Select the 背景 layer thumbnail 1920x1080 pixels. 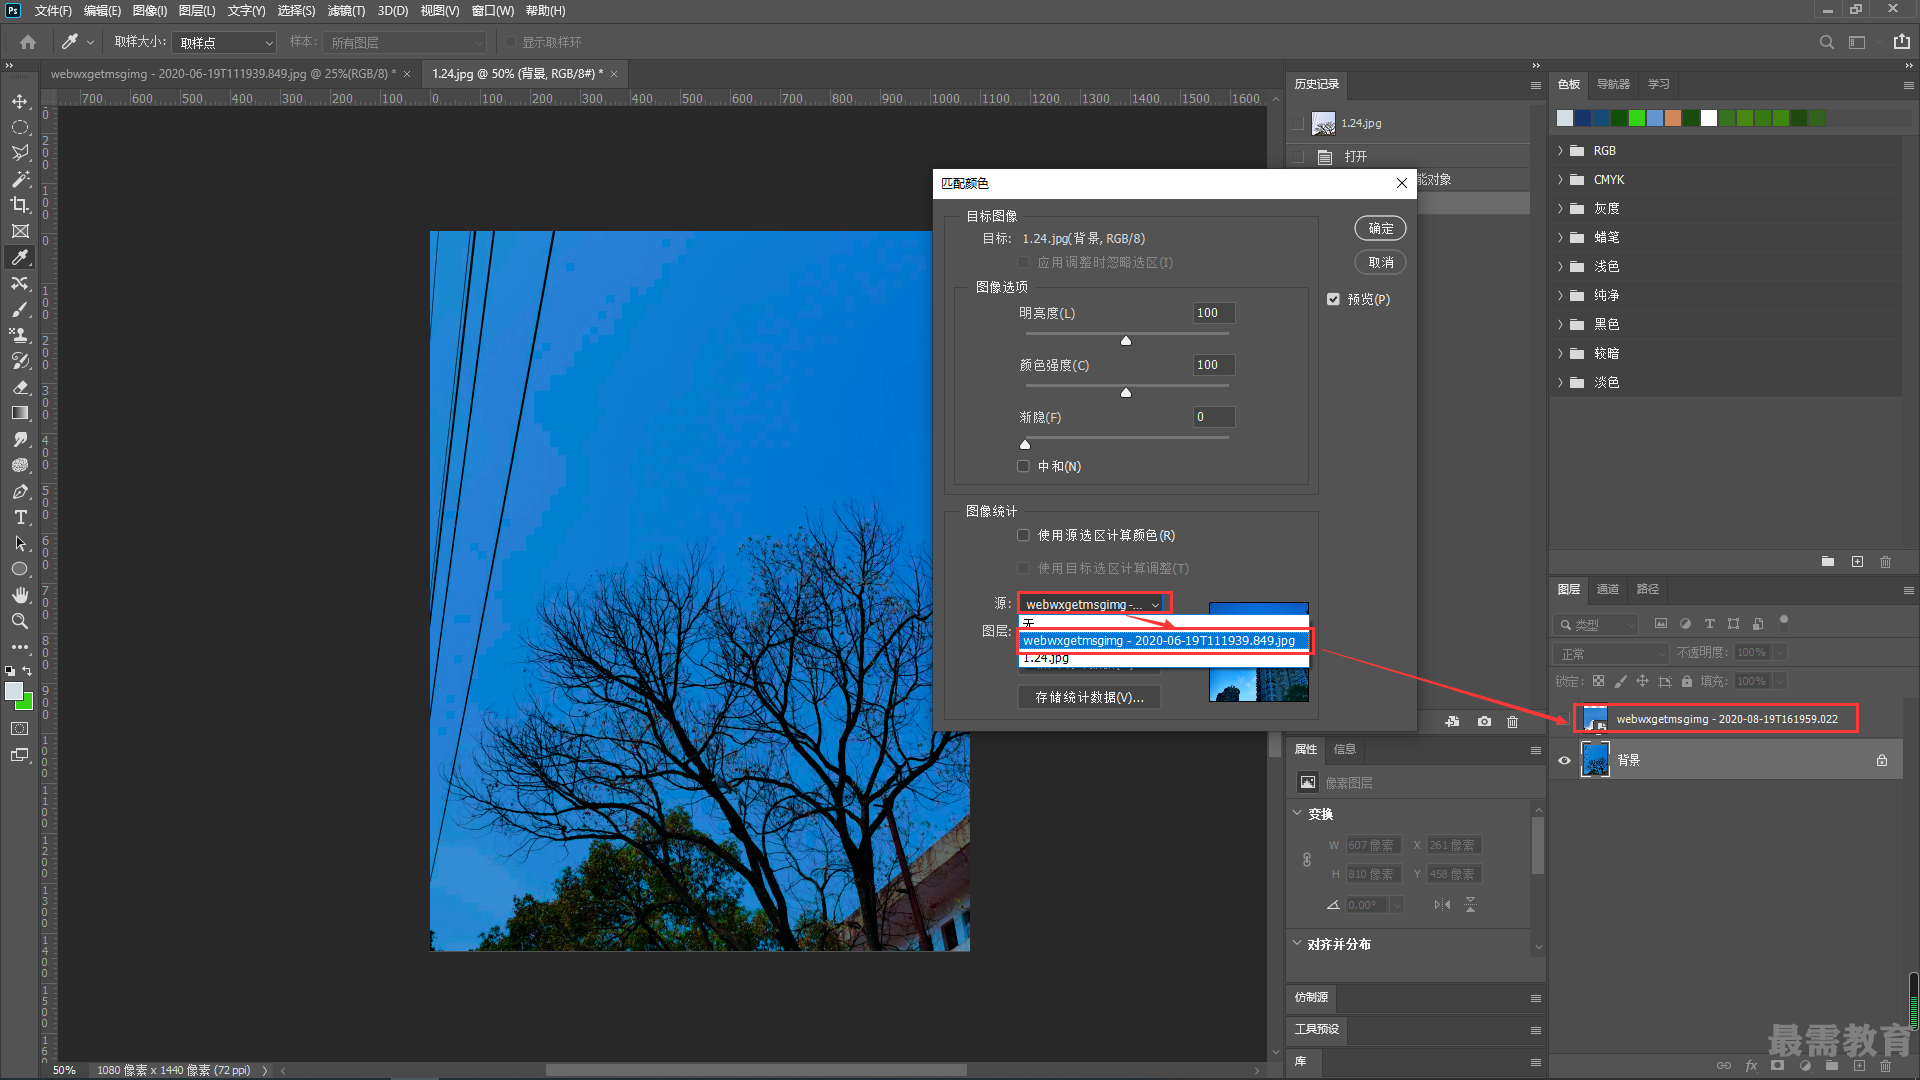(1595, 760)
